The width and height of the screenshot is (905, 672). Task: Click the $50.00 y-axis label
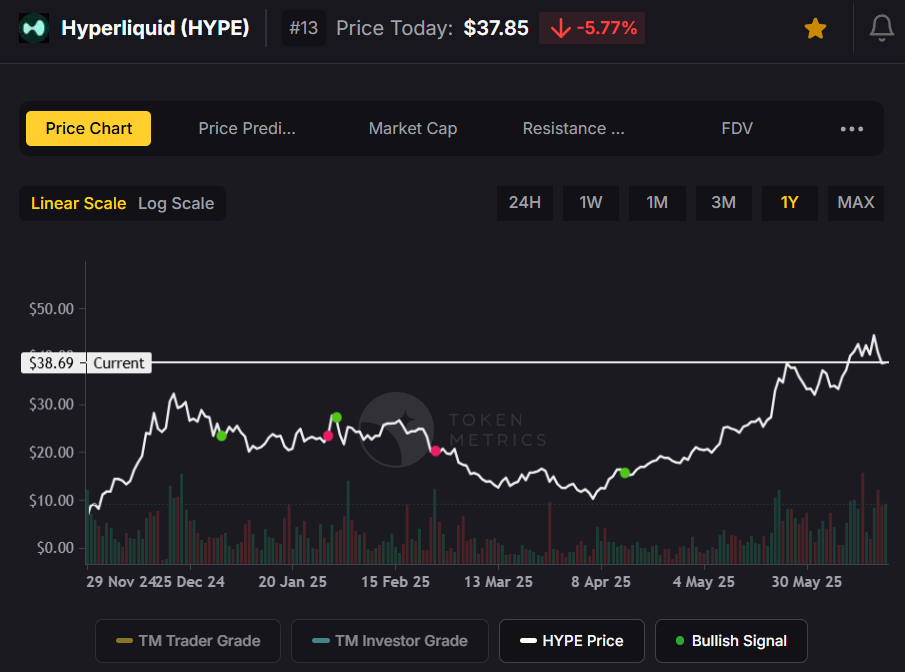click(51, 309)
